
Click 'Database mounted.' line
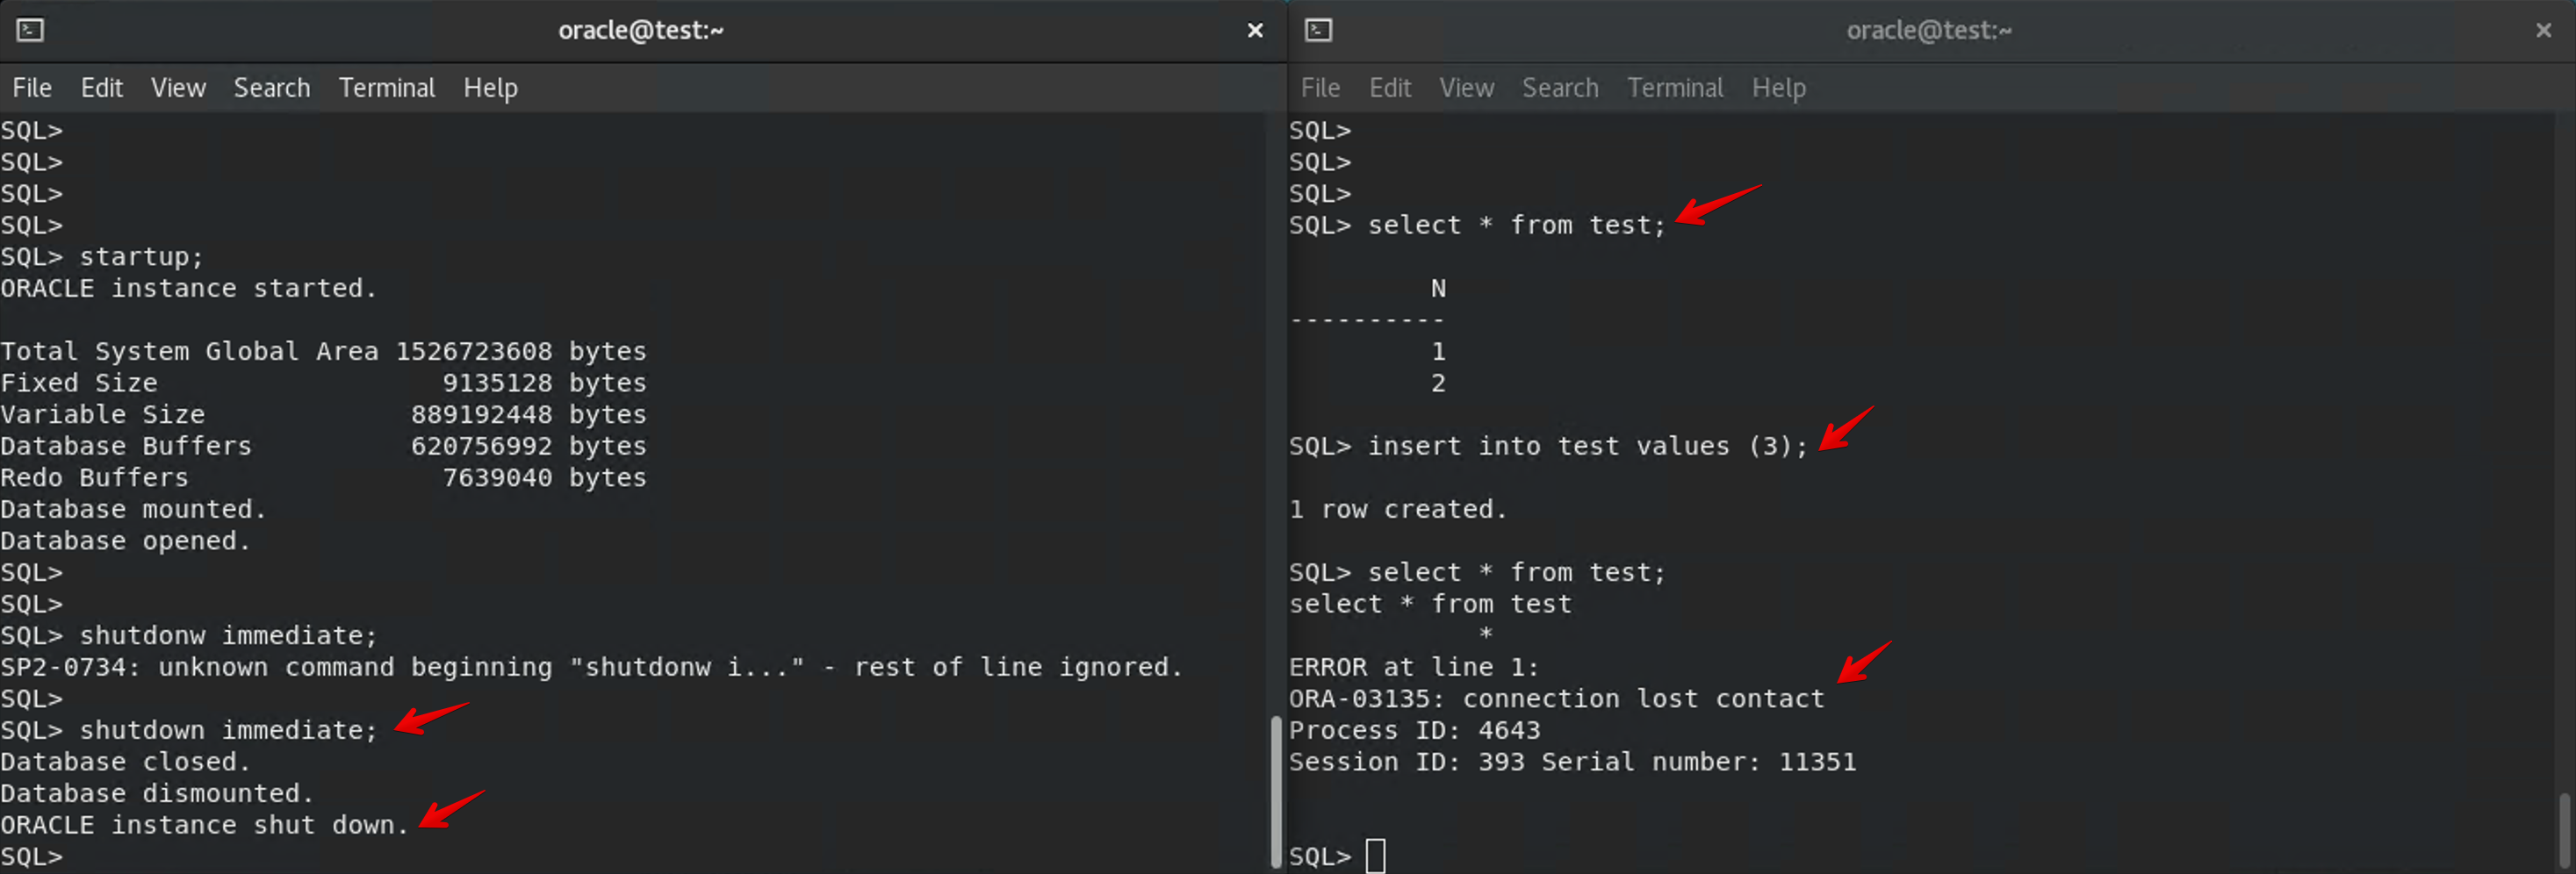pyautogui.click(x=133, y=509)
